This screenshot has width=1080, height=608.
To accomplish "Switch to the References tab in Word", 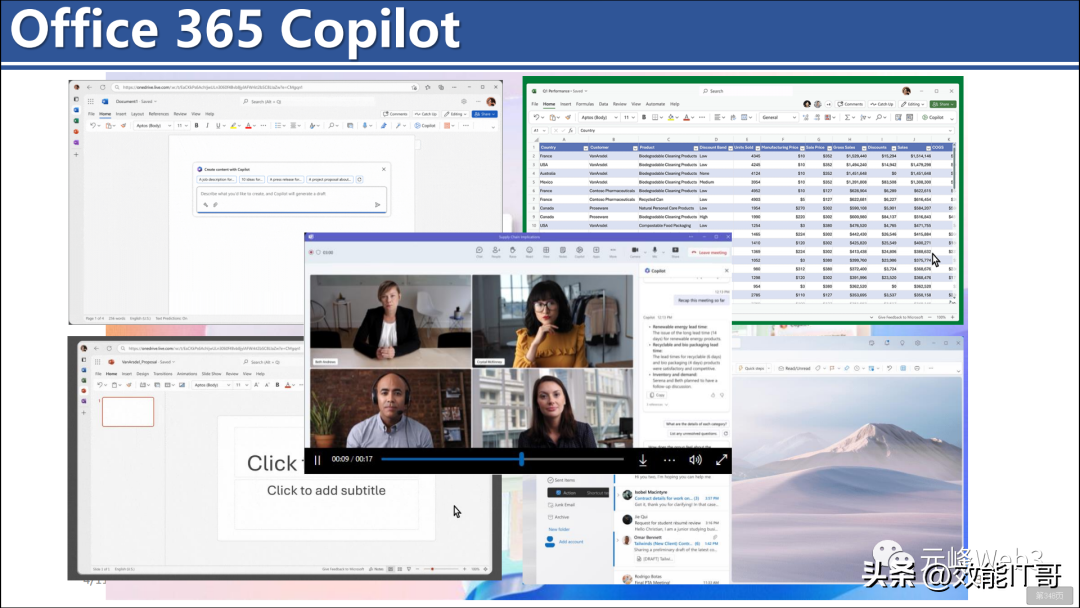I will [x=158, y=114].
